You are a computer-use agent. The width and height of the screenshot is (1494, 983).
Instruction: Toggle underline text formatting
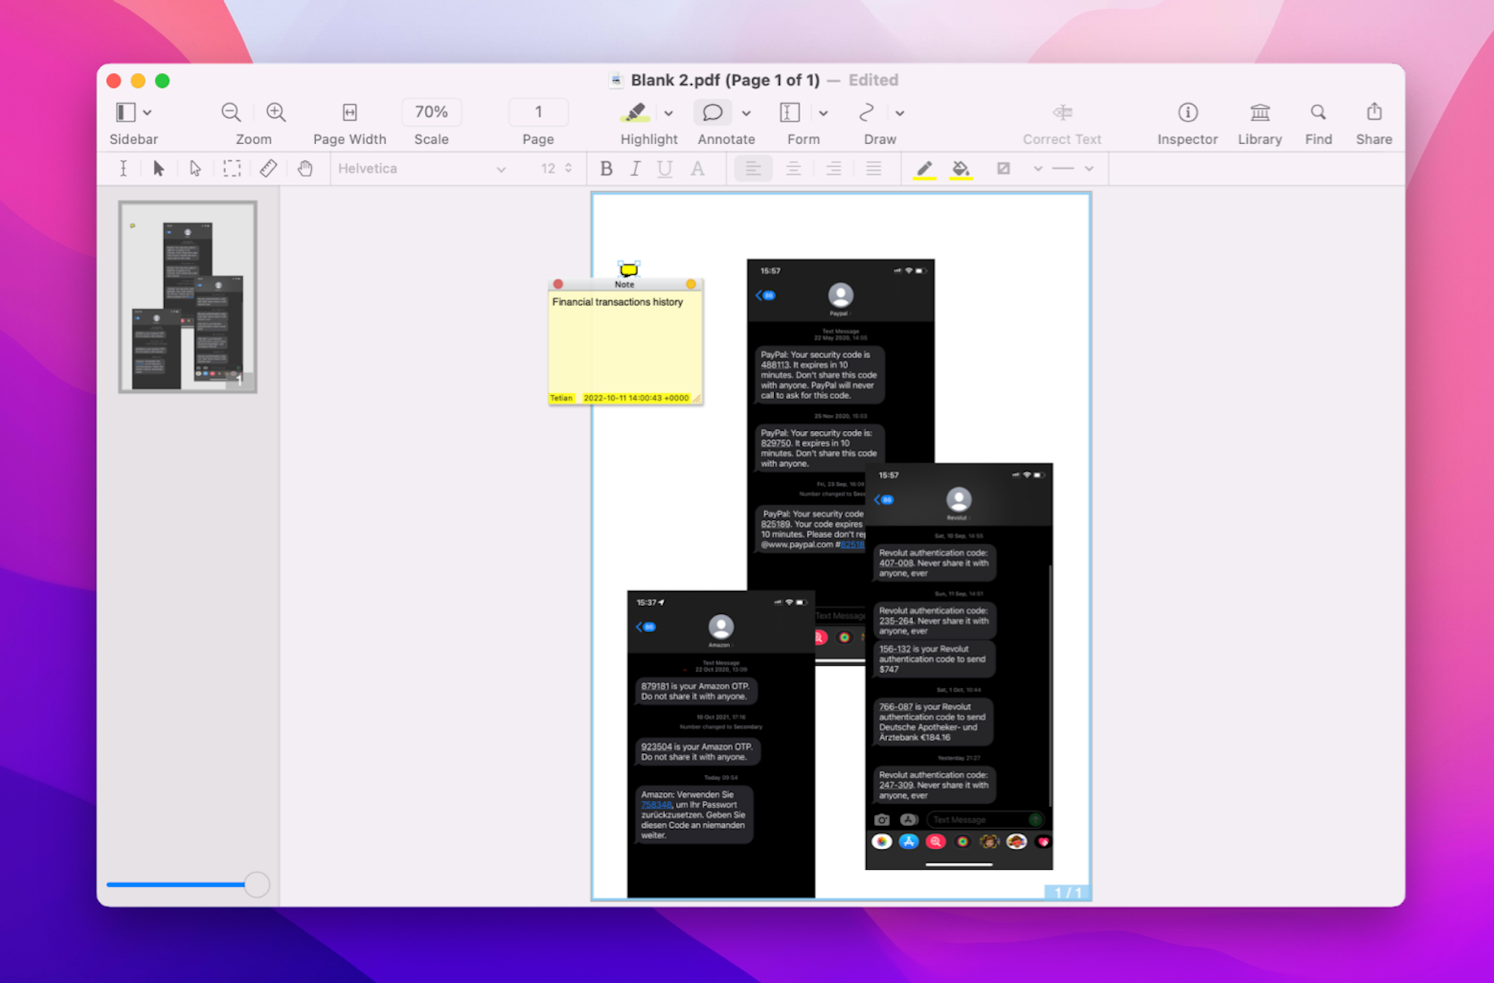click(664, 168)
